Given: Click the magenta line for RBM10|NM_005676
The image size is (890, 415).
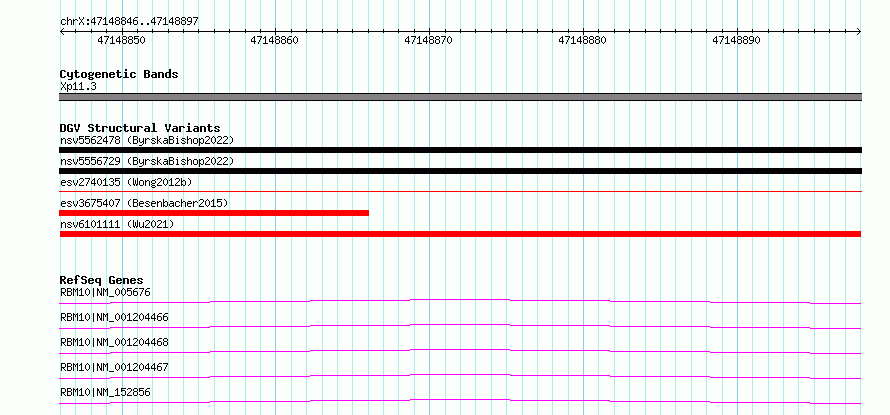Looking at the screenshot, I should click(460, 301).
